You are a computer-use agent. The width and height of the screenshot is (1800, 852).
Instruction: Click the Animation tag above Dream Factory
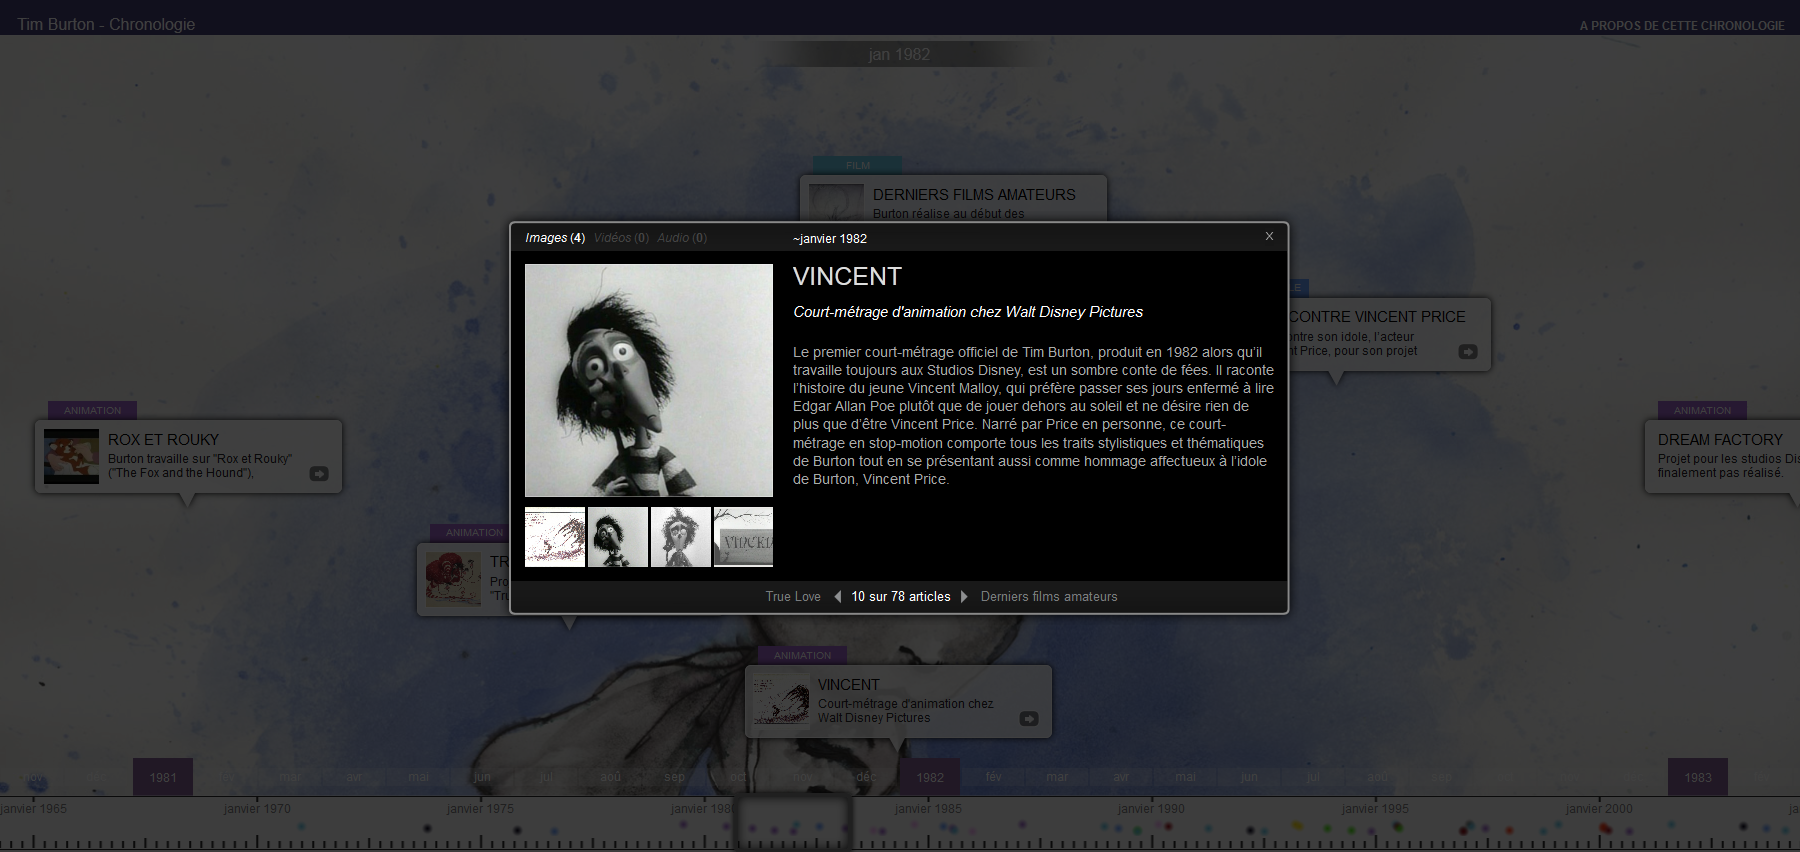coord(1702,411)
